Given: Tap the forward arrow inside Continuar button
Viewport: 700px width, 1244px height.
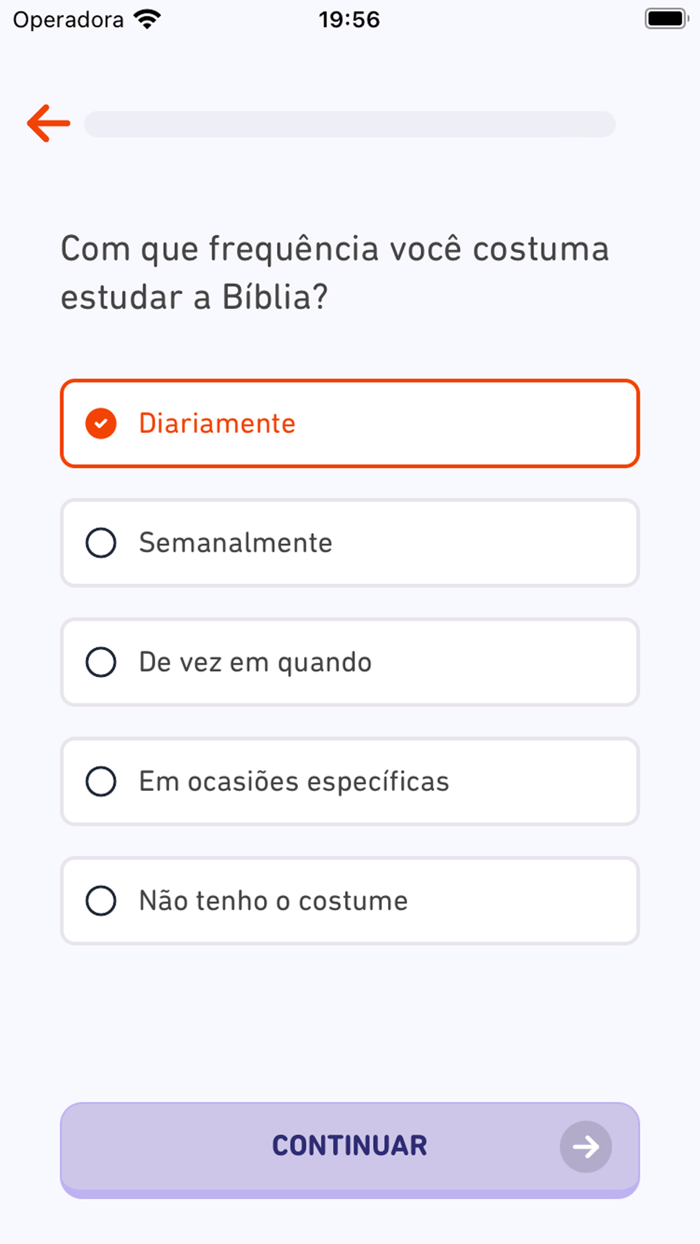Looking at the screenshot, I should 586,1147.
